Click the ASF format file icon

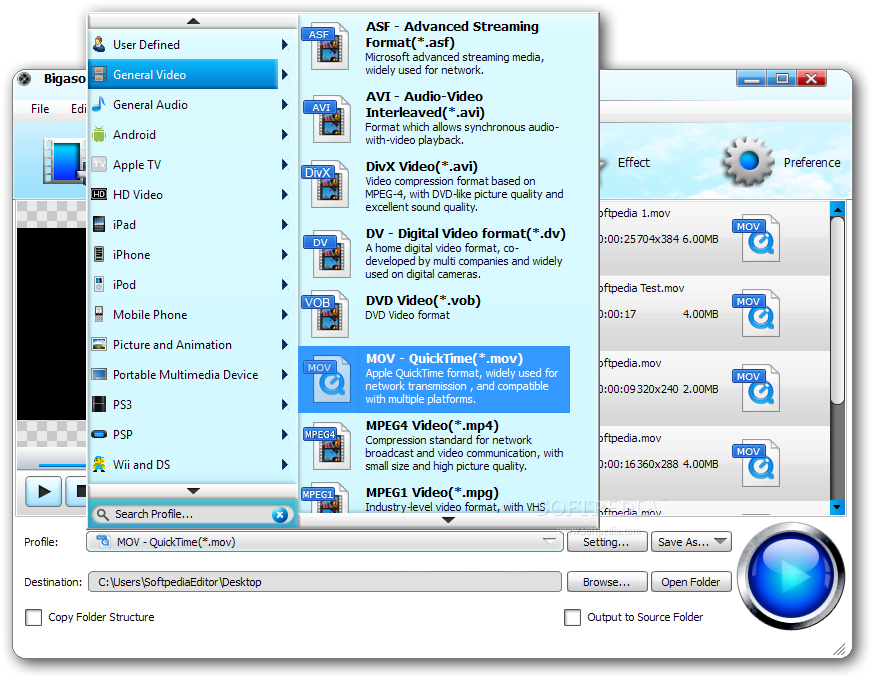pyautogui.click(x=328, y=47)
